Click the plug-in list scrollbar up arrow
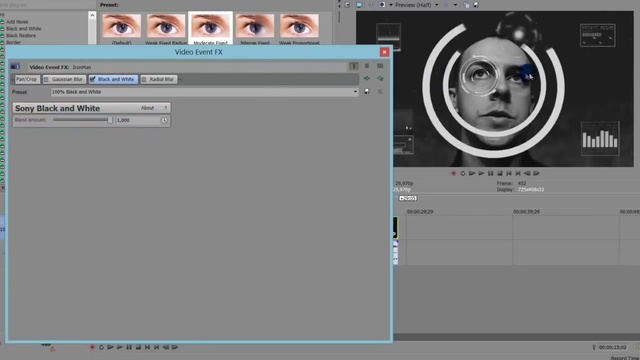Screen dimensions: 640x360 pyautogui.click(x=92, y=16)
